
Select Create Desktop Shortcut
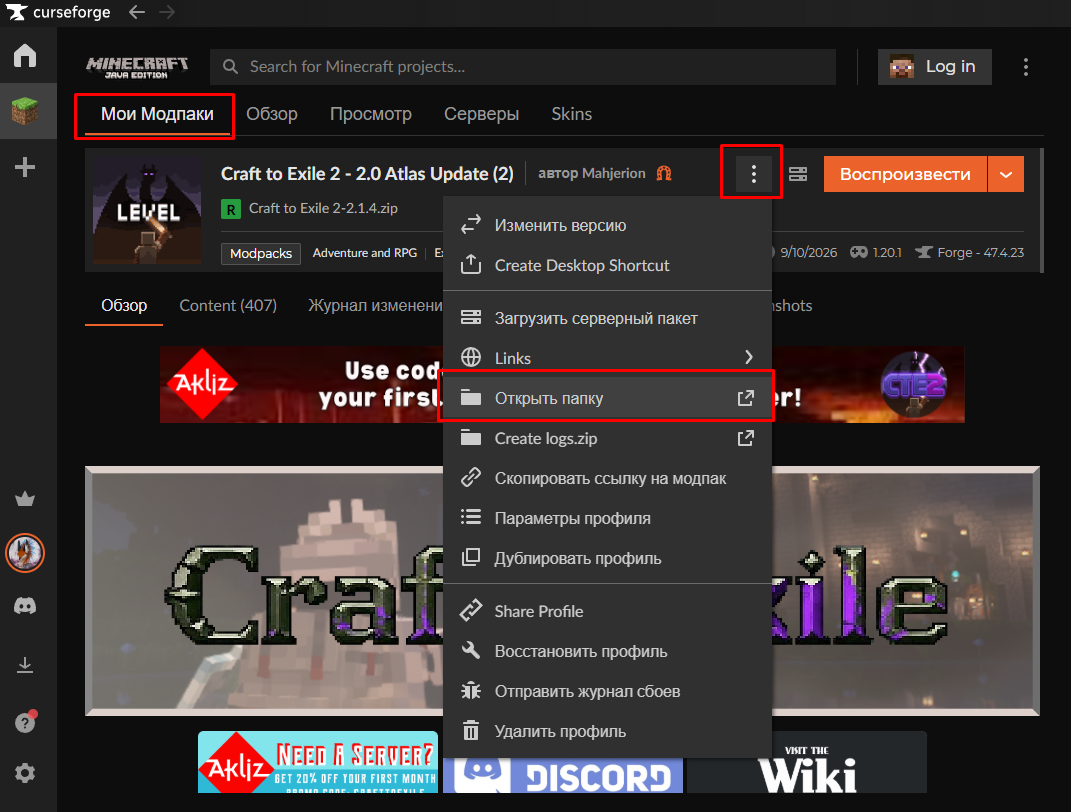[607, 265]
